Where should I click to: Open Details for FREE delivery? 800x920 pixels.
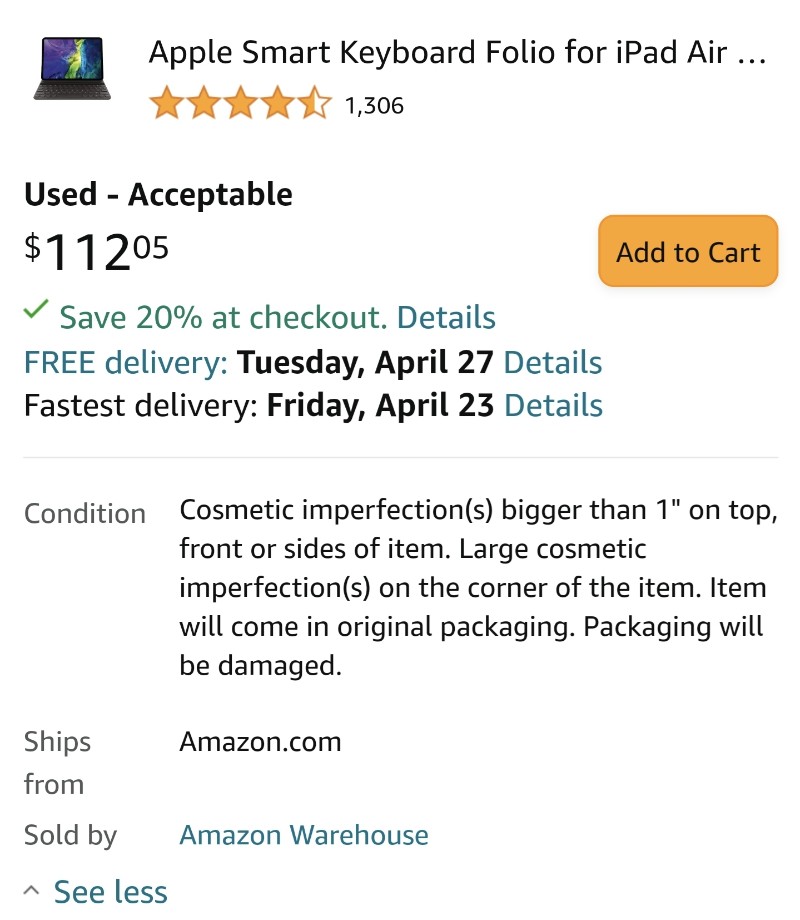click(552, 362)
